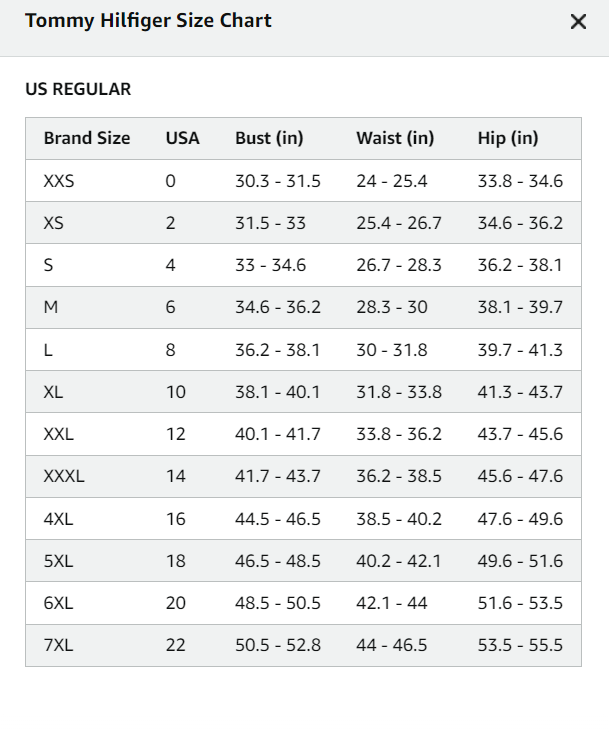Click the hip value 43.7 - 45.6

[x=520, y=434]
